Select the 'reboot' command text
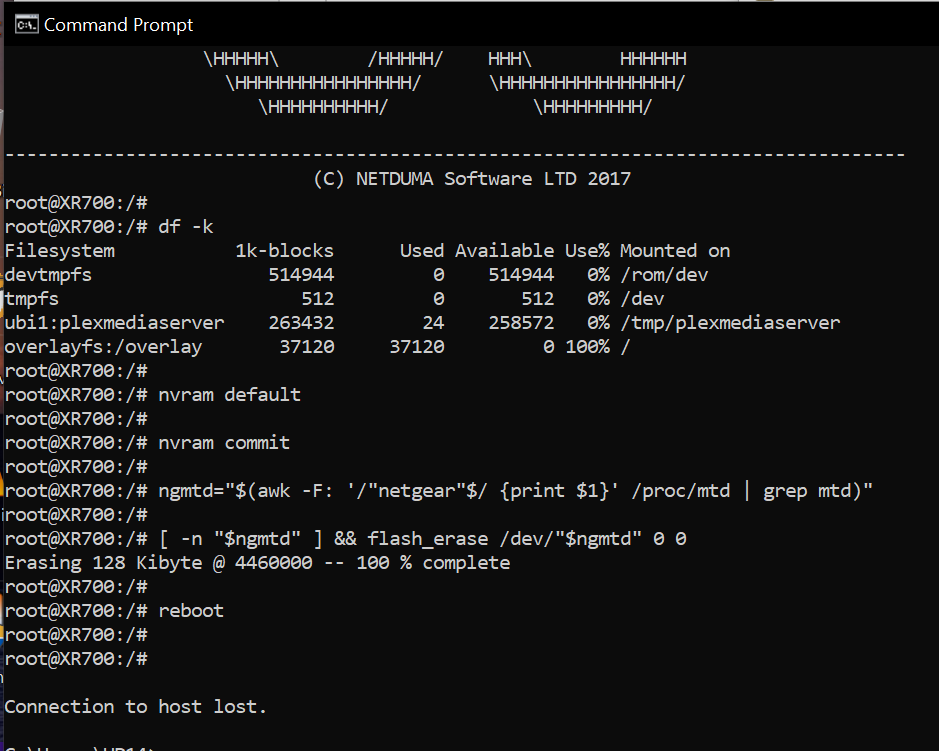The height and width of the screenshot is (751, 939). pyautogui.click(x=189, y=610)
